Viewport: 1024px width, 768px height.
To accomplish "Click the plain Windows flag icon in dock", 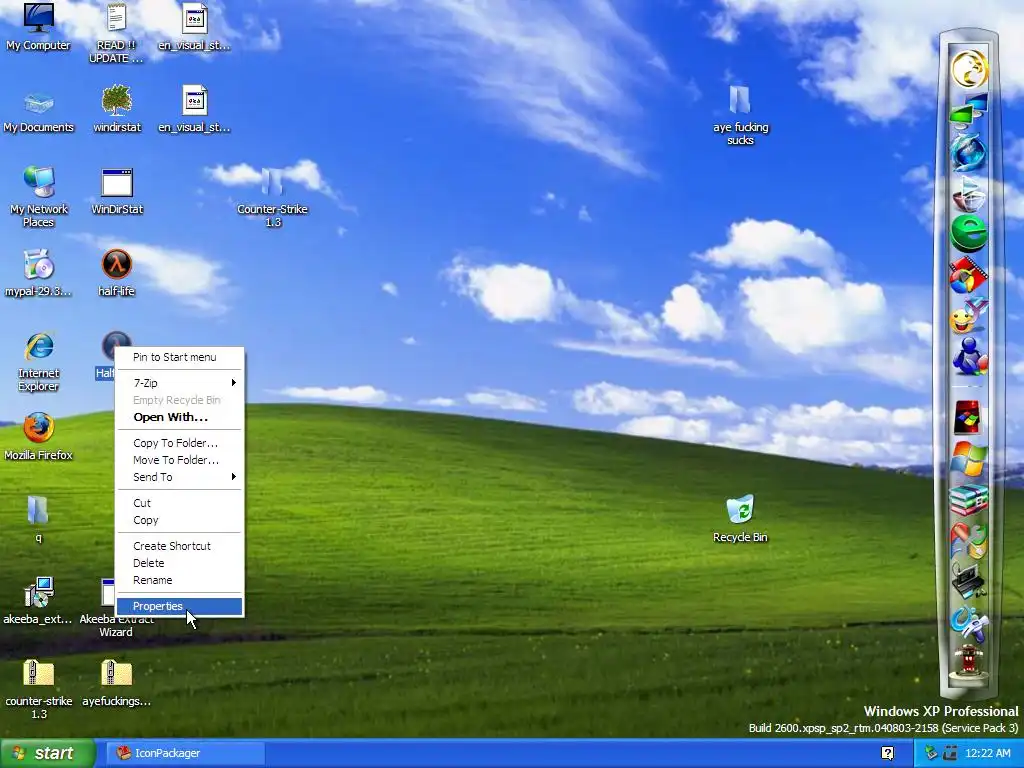I will 969,458.
